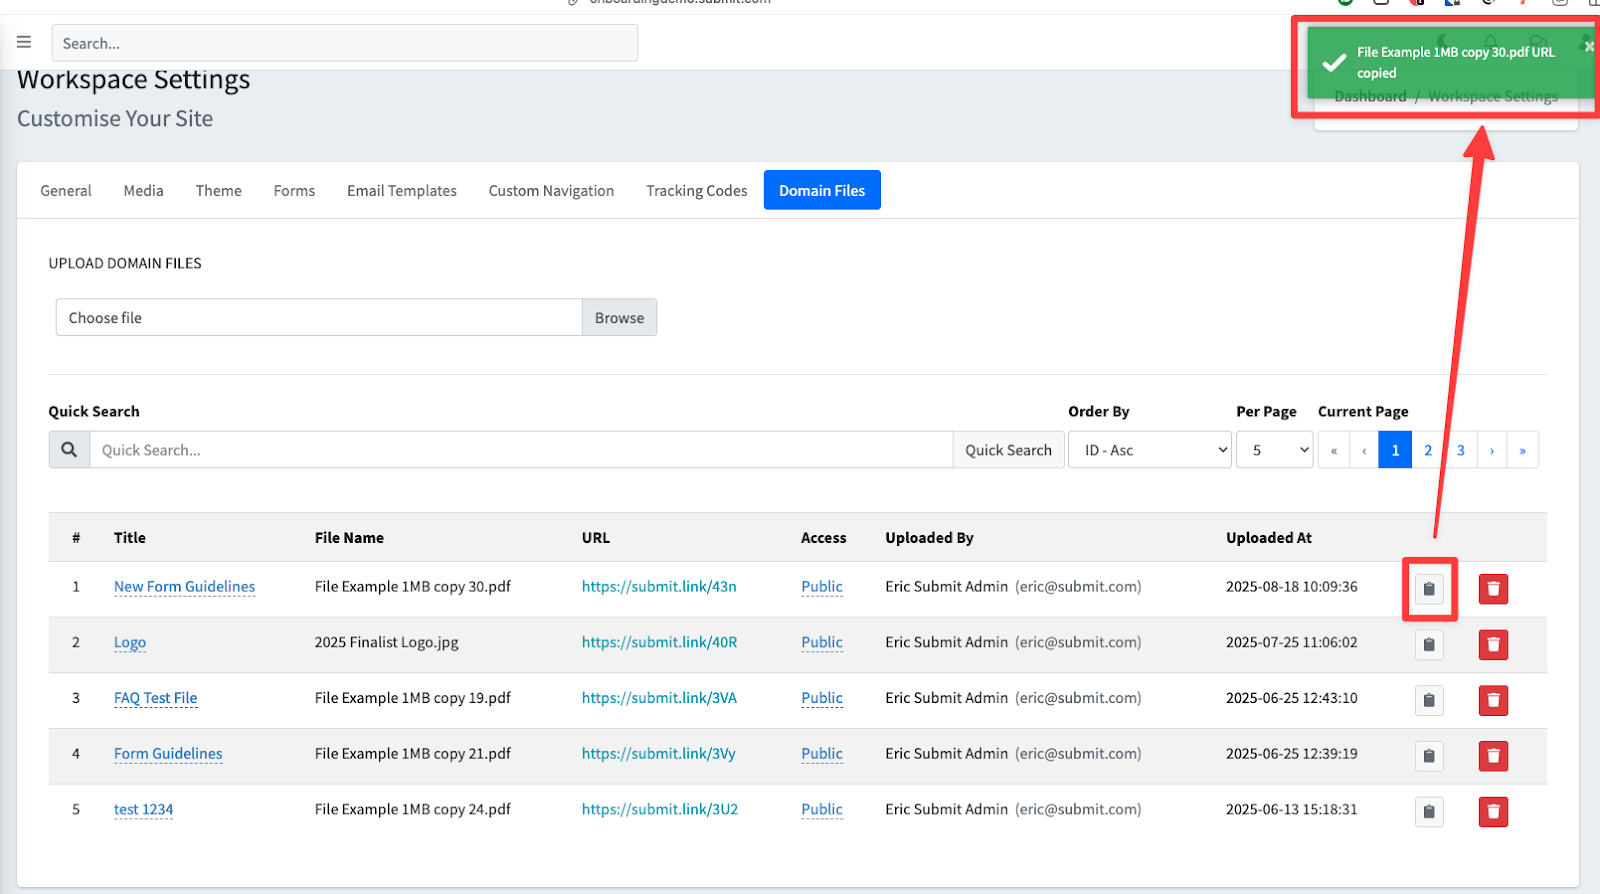Delete the FAQ Test File row
This screenshot has height=894, width=1600.
click(1493, 700)
